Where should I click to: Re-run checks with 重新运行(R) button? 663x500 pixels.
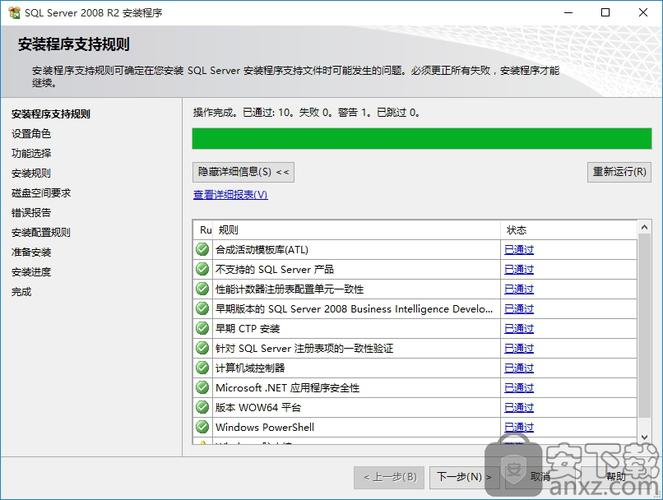pos(619,172)
